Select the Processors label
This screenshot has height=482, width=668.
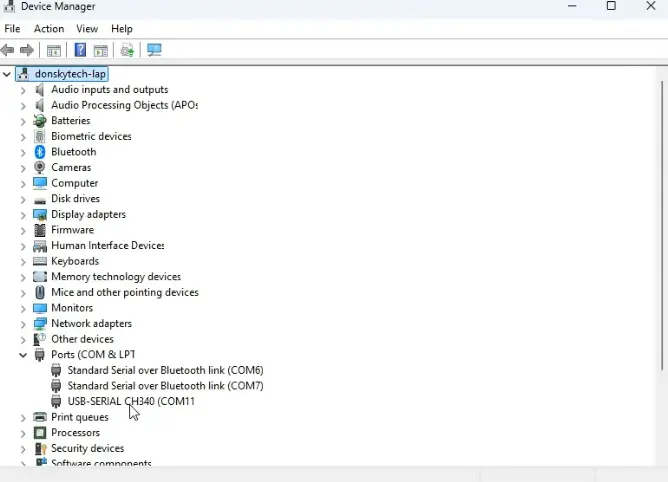(75, 433)
